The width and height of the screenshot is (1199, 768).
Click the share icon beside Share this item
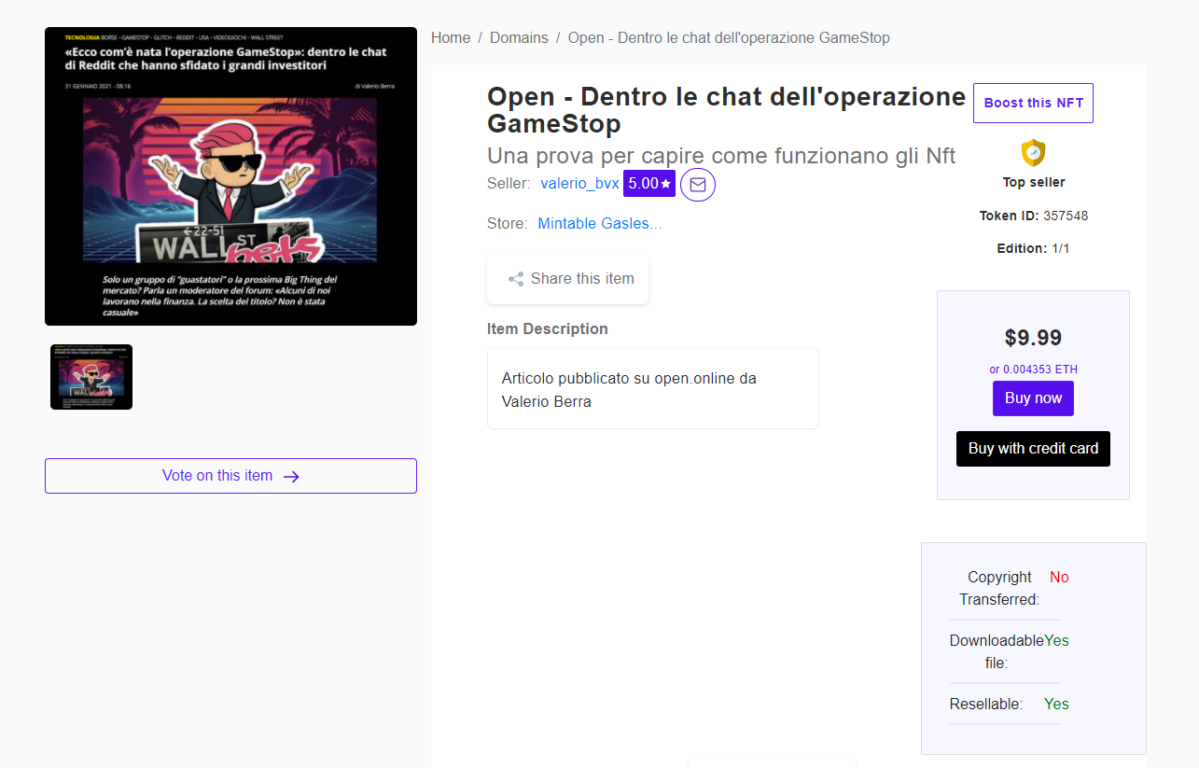[x=516, y=279]
